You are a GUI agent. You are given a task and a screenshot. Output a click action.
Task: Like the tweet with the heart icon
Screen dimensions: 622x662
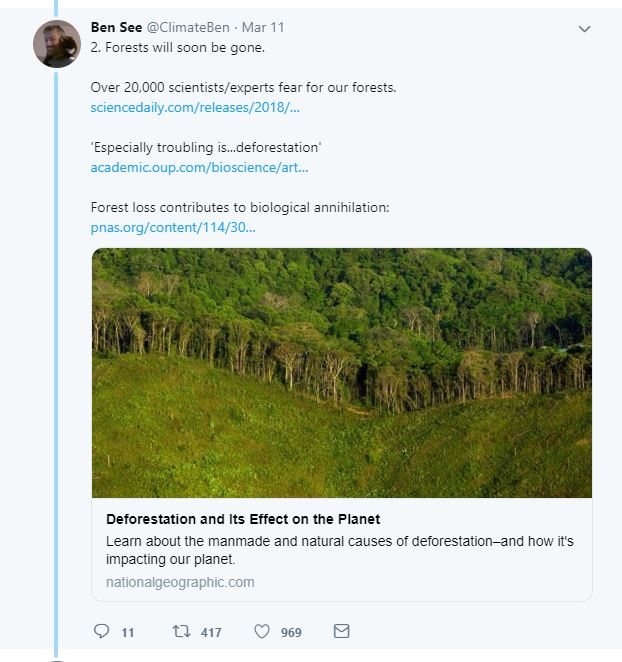tap(262, 631)
